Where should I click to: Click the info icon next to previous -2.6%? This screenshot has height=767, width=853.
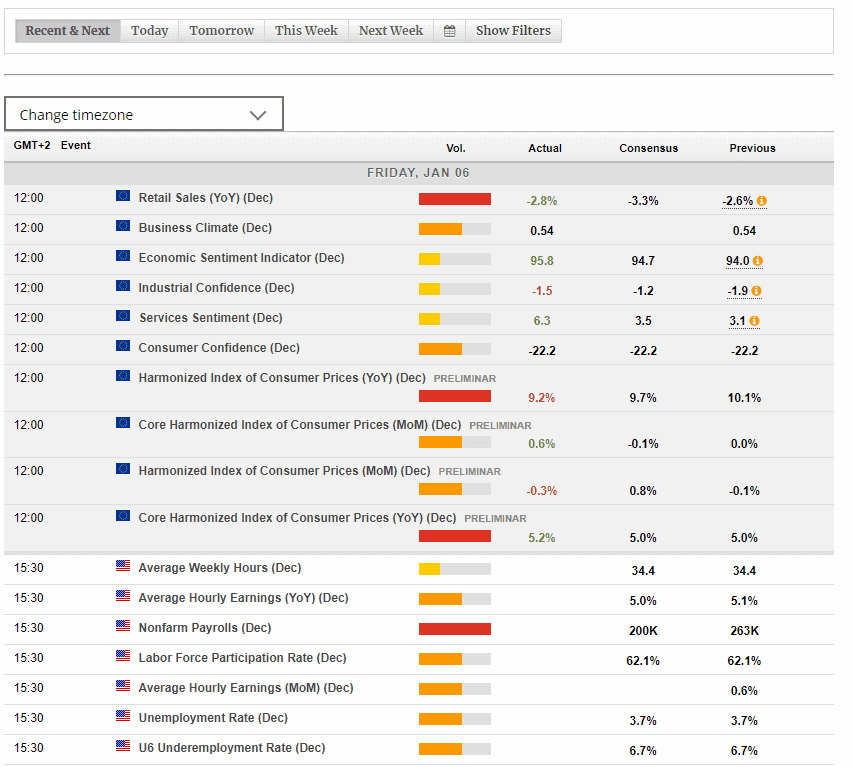click(x=761, y=201)
